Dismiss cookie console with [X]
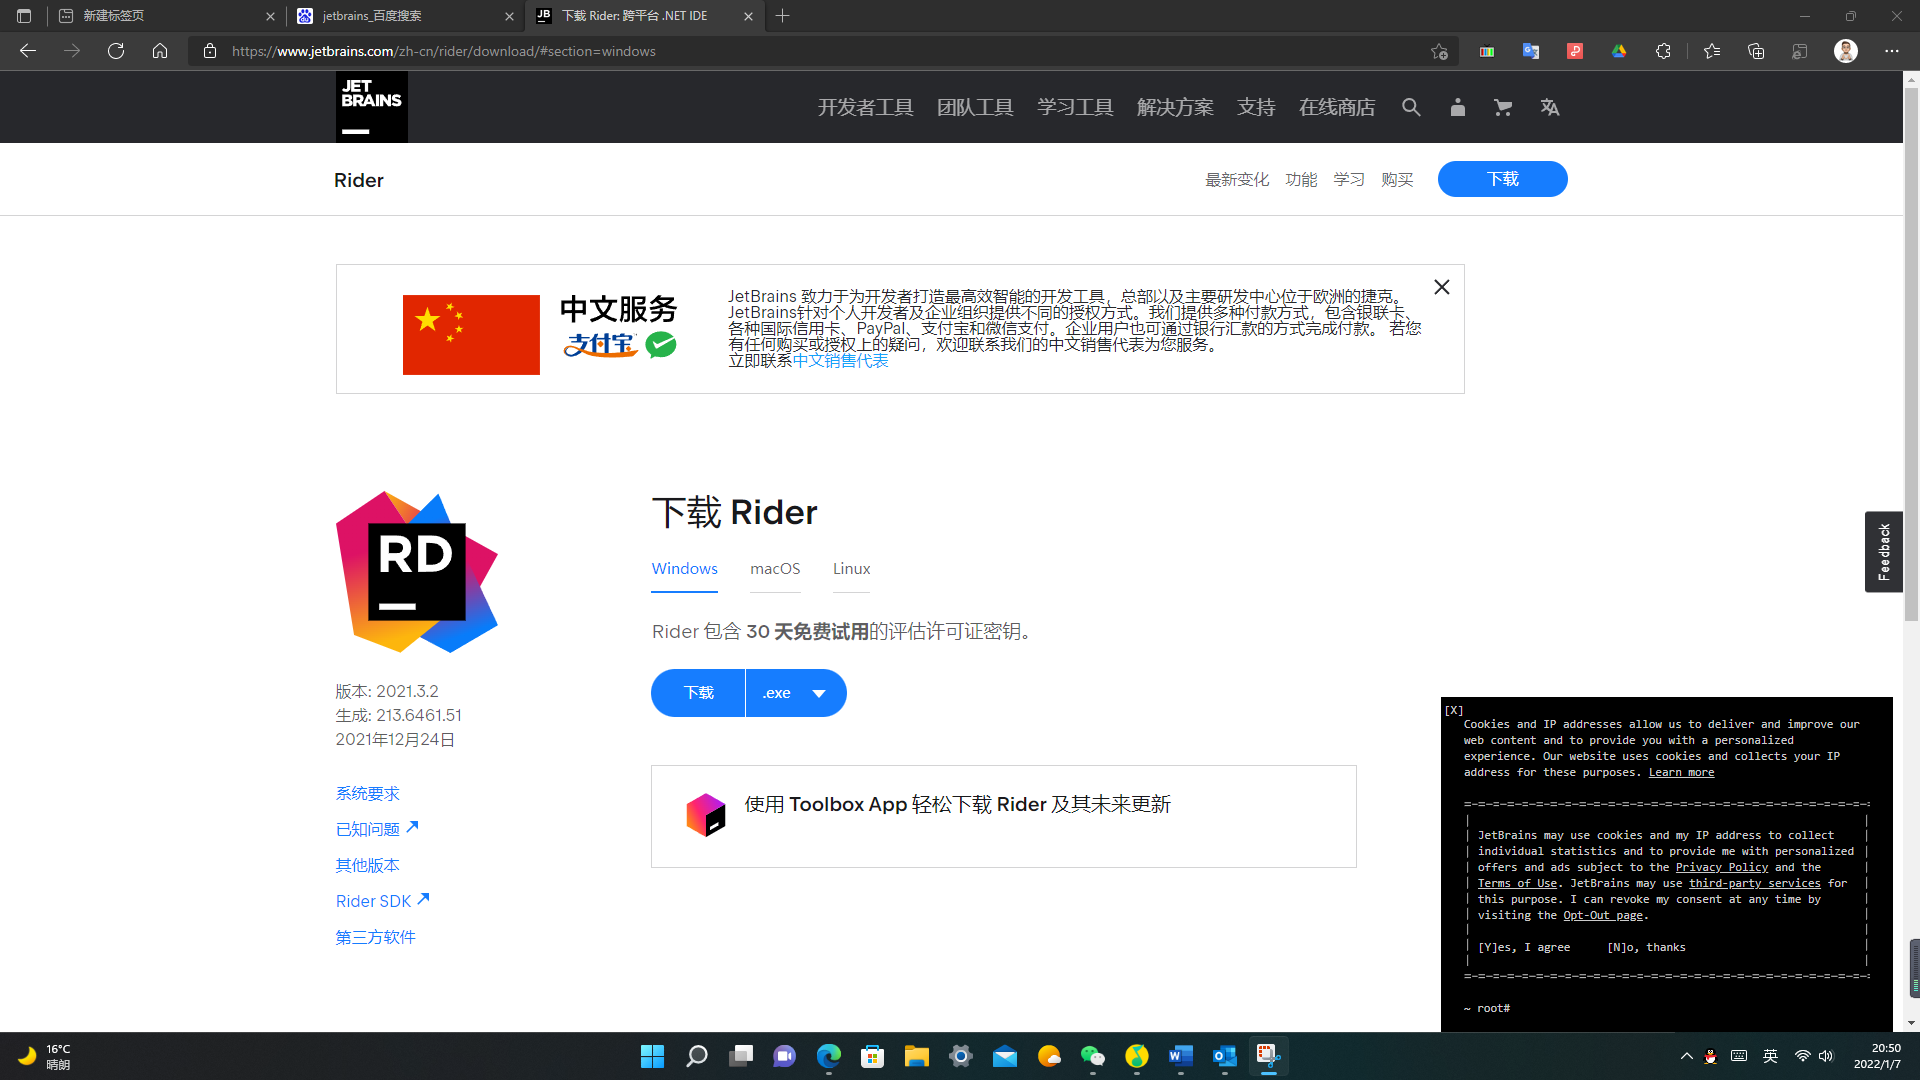Viewport: 1920px width, 1080px height. tap(1454, 710)
